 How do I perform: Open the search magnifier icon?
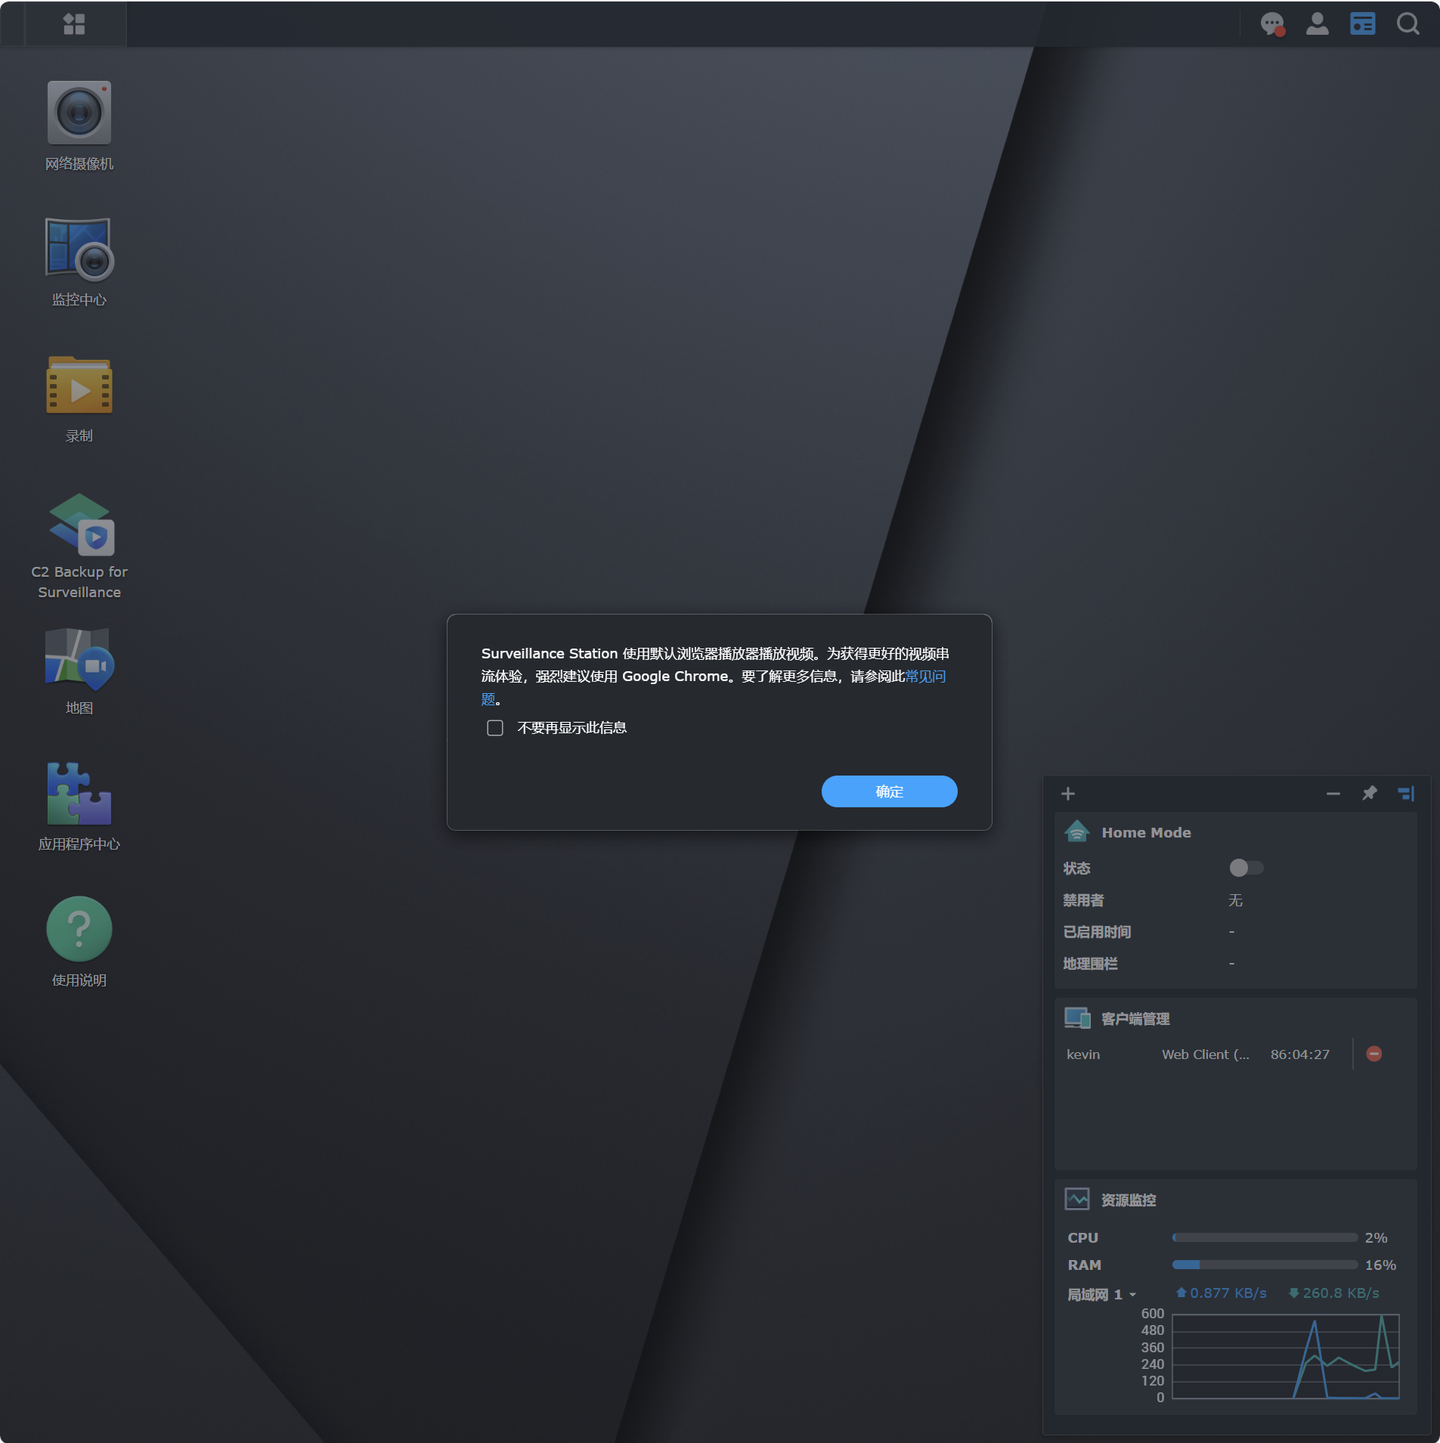[1408, 24]
